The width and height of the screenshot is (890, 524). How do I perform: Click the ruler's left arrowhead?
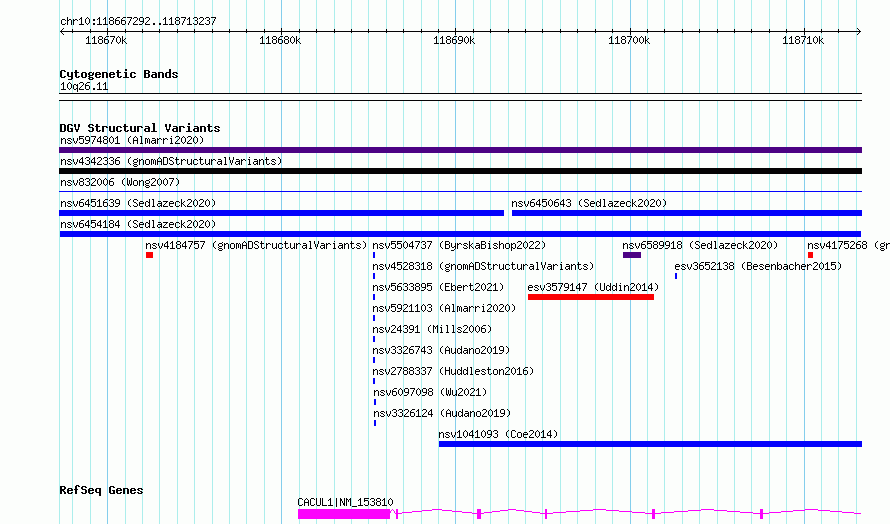click(x=62, y=31)
